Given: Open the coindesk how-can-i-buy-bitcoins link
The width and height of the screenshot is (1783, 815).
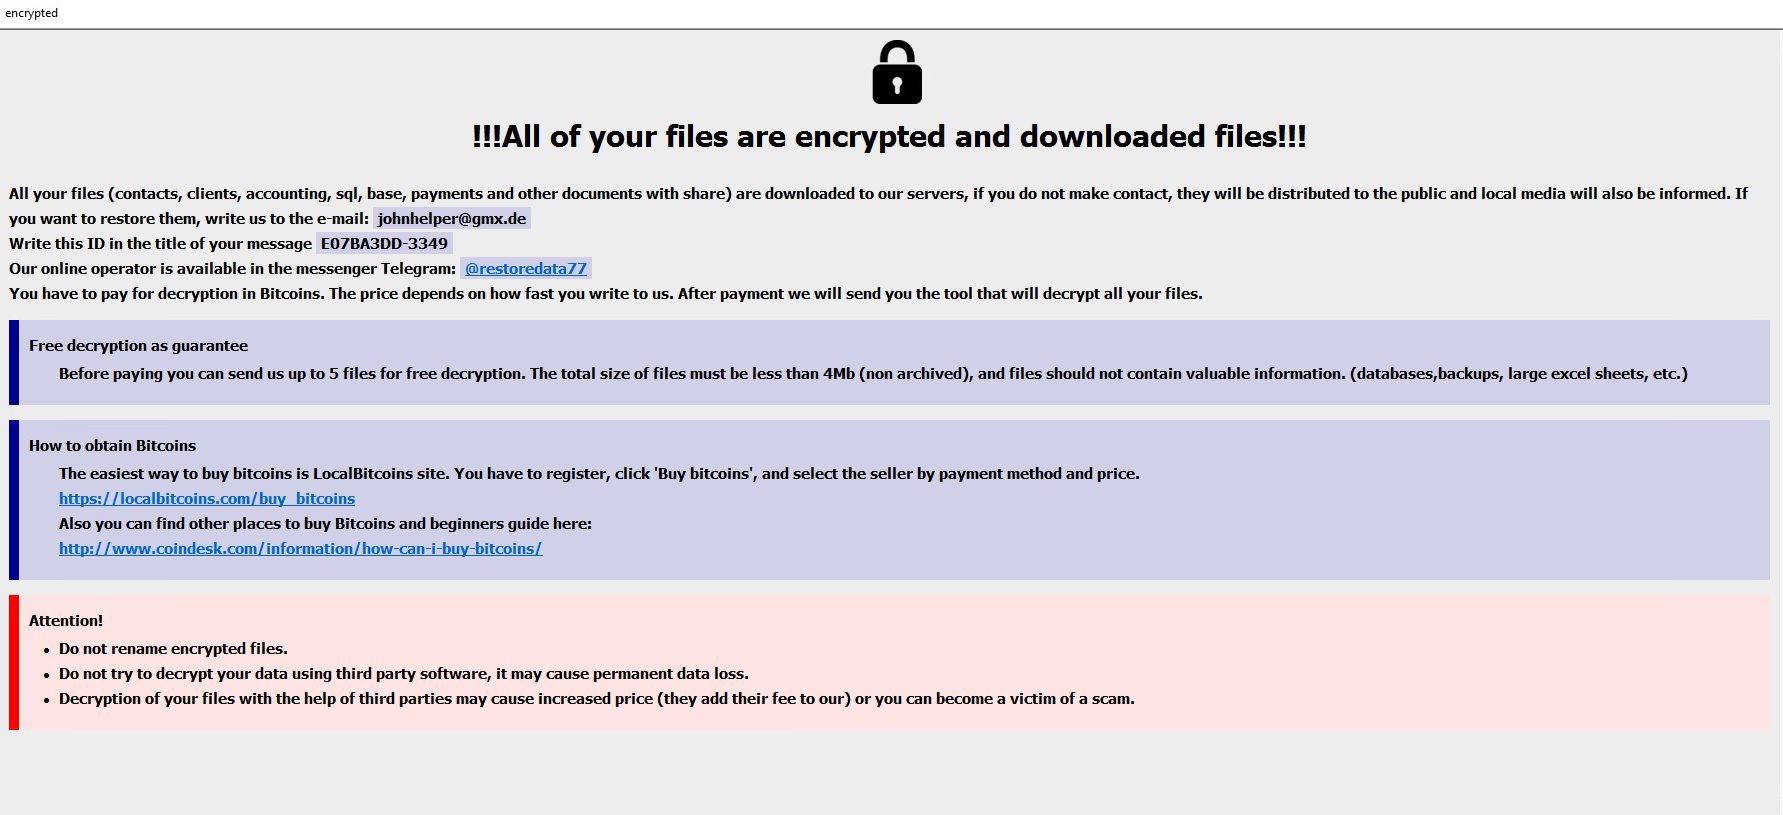Looking at the screenshot, I should point(300,548).
